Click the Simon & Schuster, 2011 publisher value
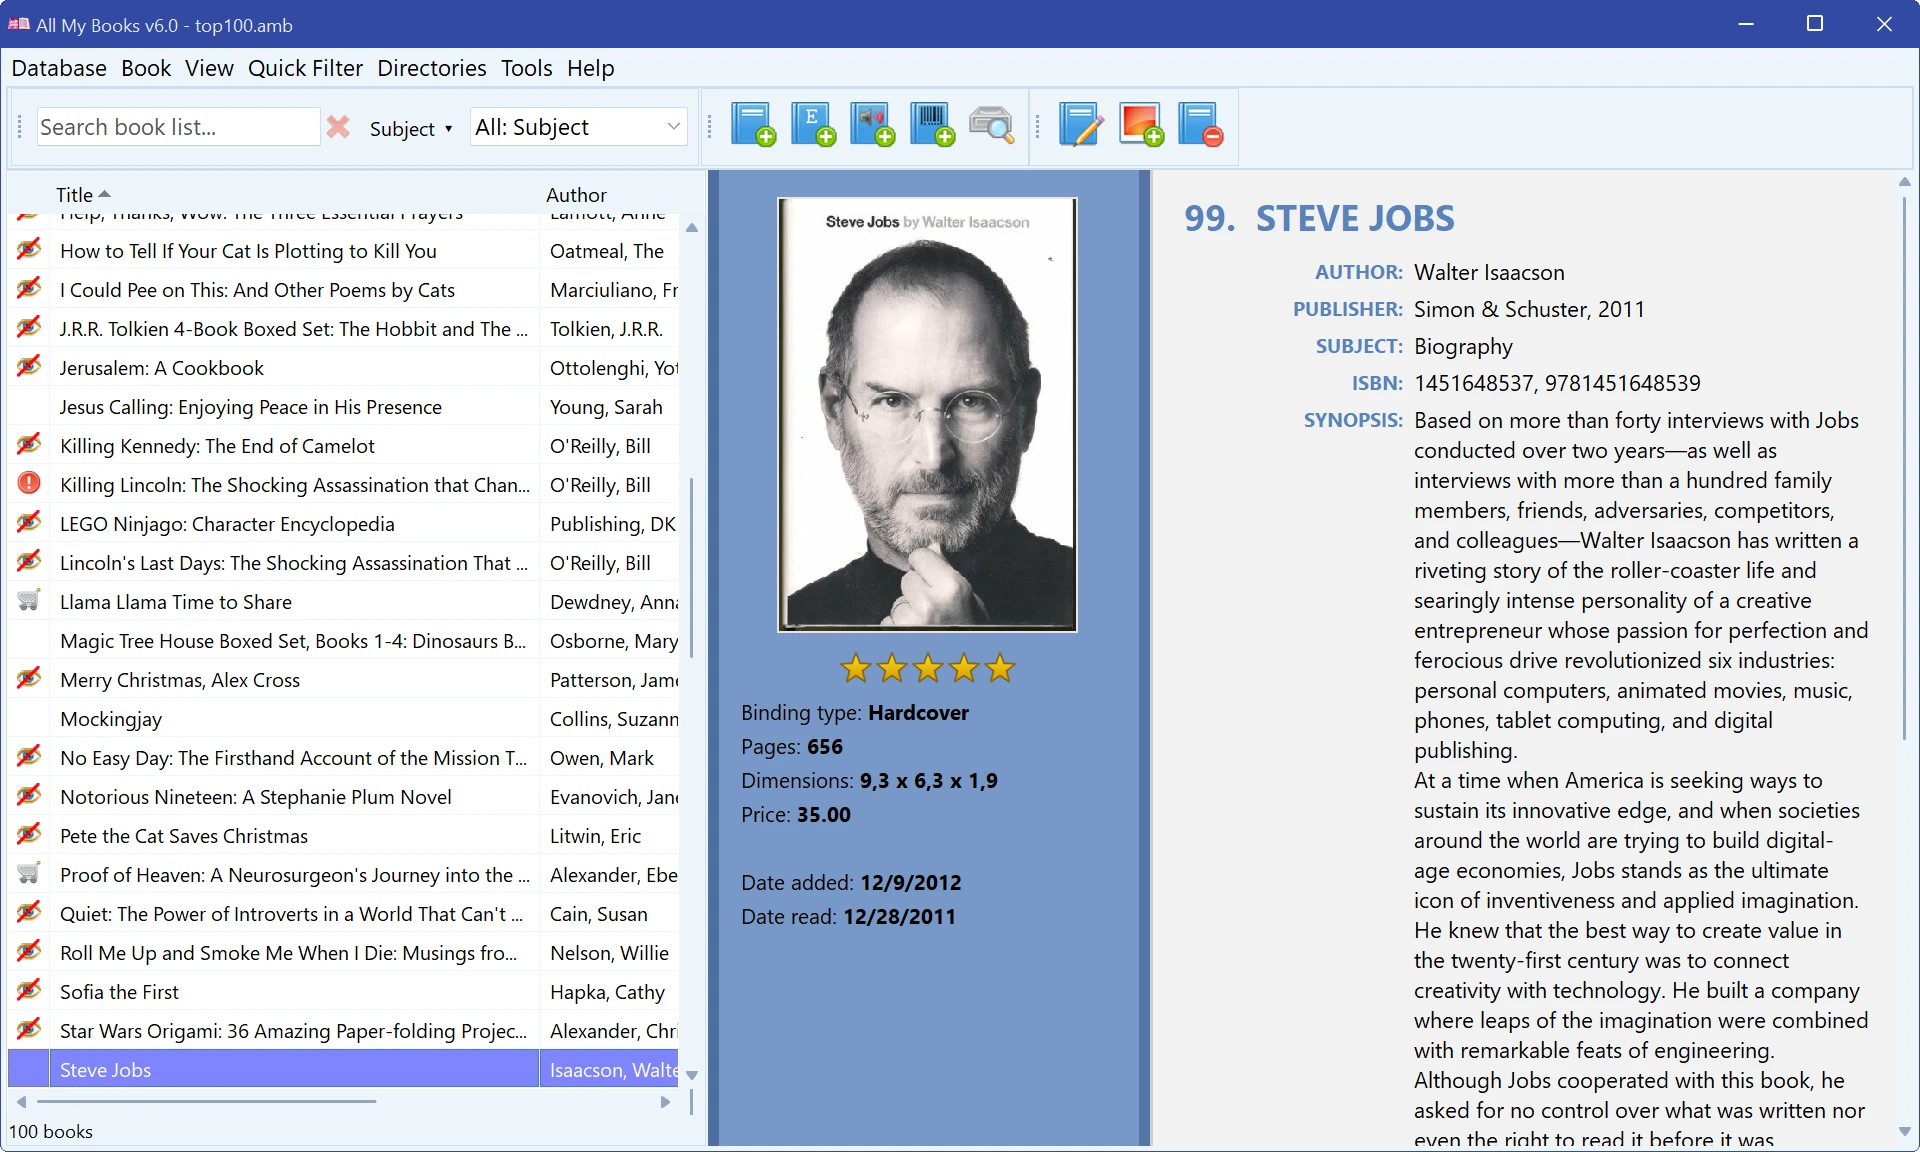 point(1529,309)
